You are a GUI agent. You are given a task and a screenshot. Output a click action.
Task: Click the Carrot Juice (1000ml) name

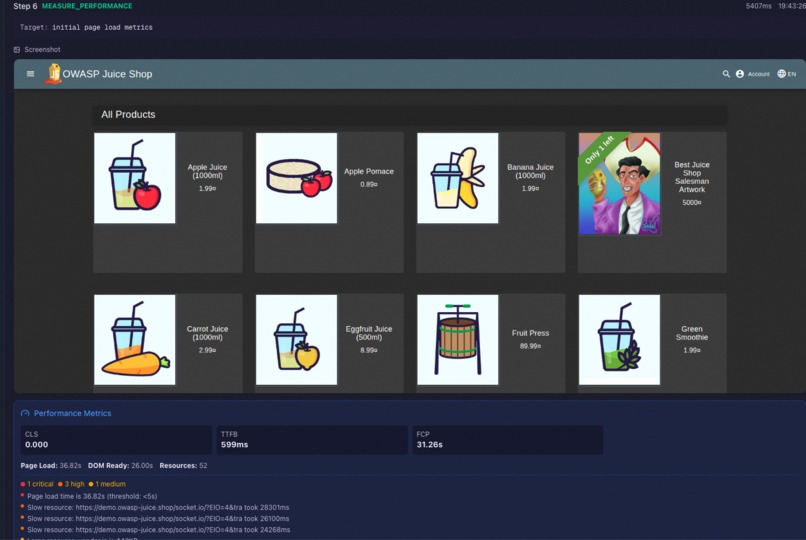pos(207,333)
